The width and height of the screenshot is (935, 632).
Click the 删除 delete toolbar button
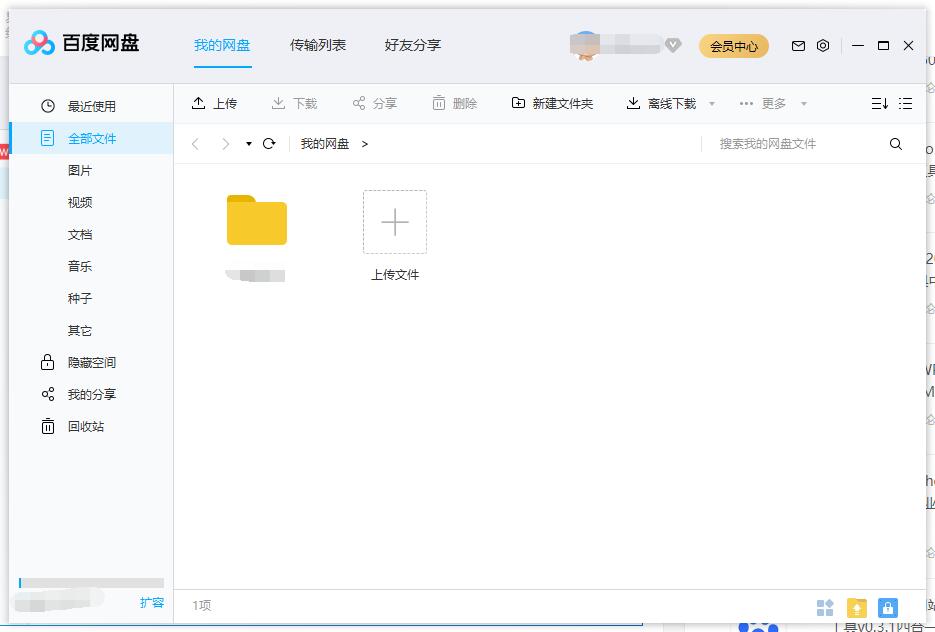click(x=454, y=103)
